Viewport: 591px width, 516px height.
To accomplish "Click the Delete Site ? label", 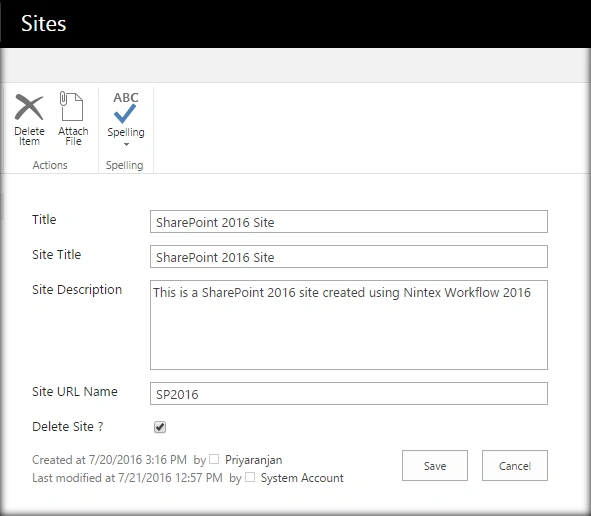I will point(67,427).
